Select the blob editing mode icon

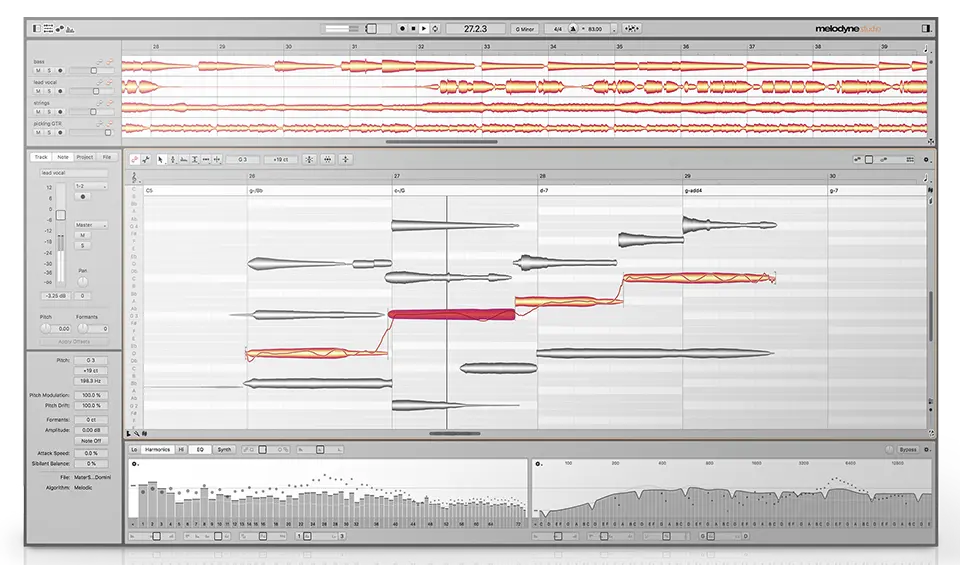pos(135,159)
